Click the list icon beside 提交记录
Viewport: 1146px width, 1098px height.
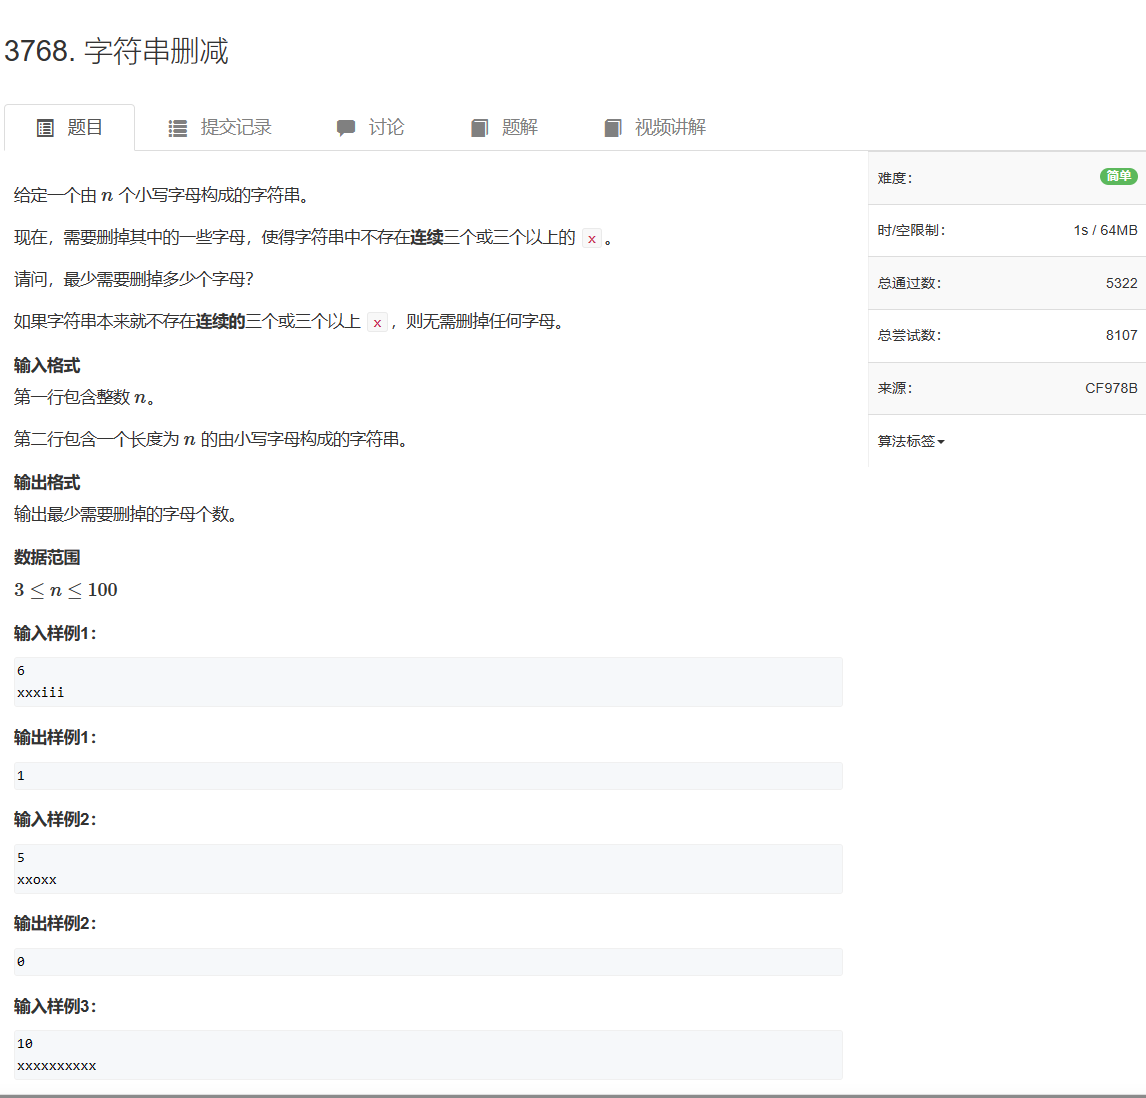[178, 128]
